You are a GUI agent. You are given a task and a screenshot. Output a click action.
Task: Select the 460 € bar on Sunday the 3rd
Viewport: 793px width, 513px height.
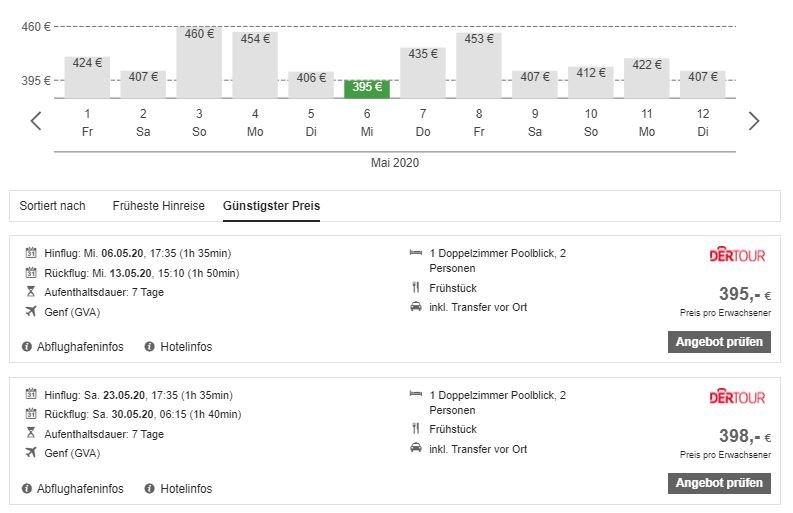[x=199, y=62]
